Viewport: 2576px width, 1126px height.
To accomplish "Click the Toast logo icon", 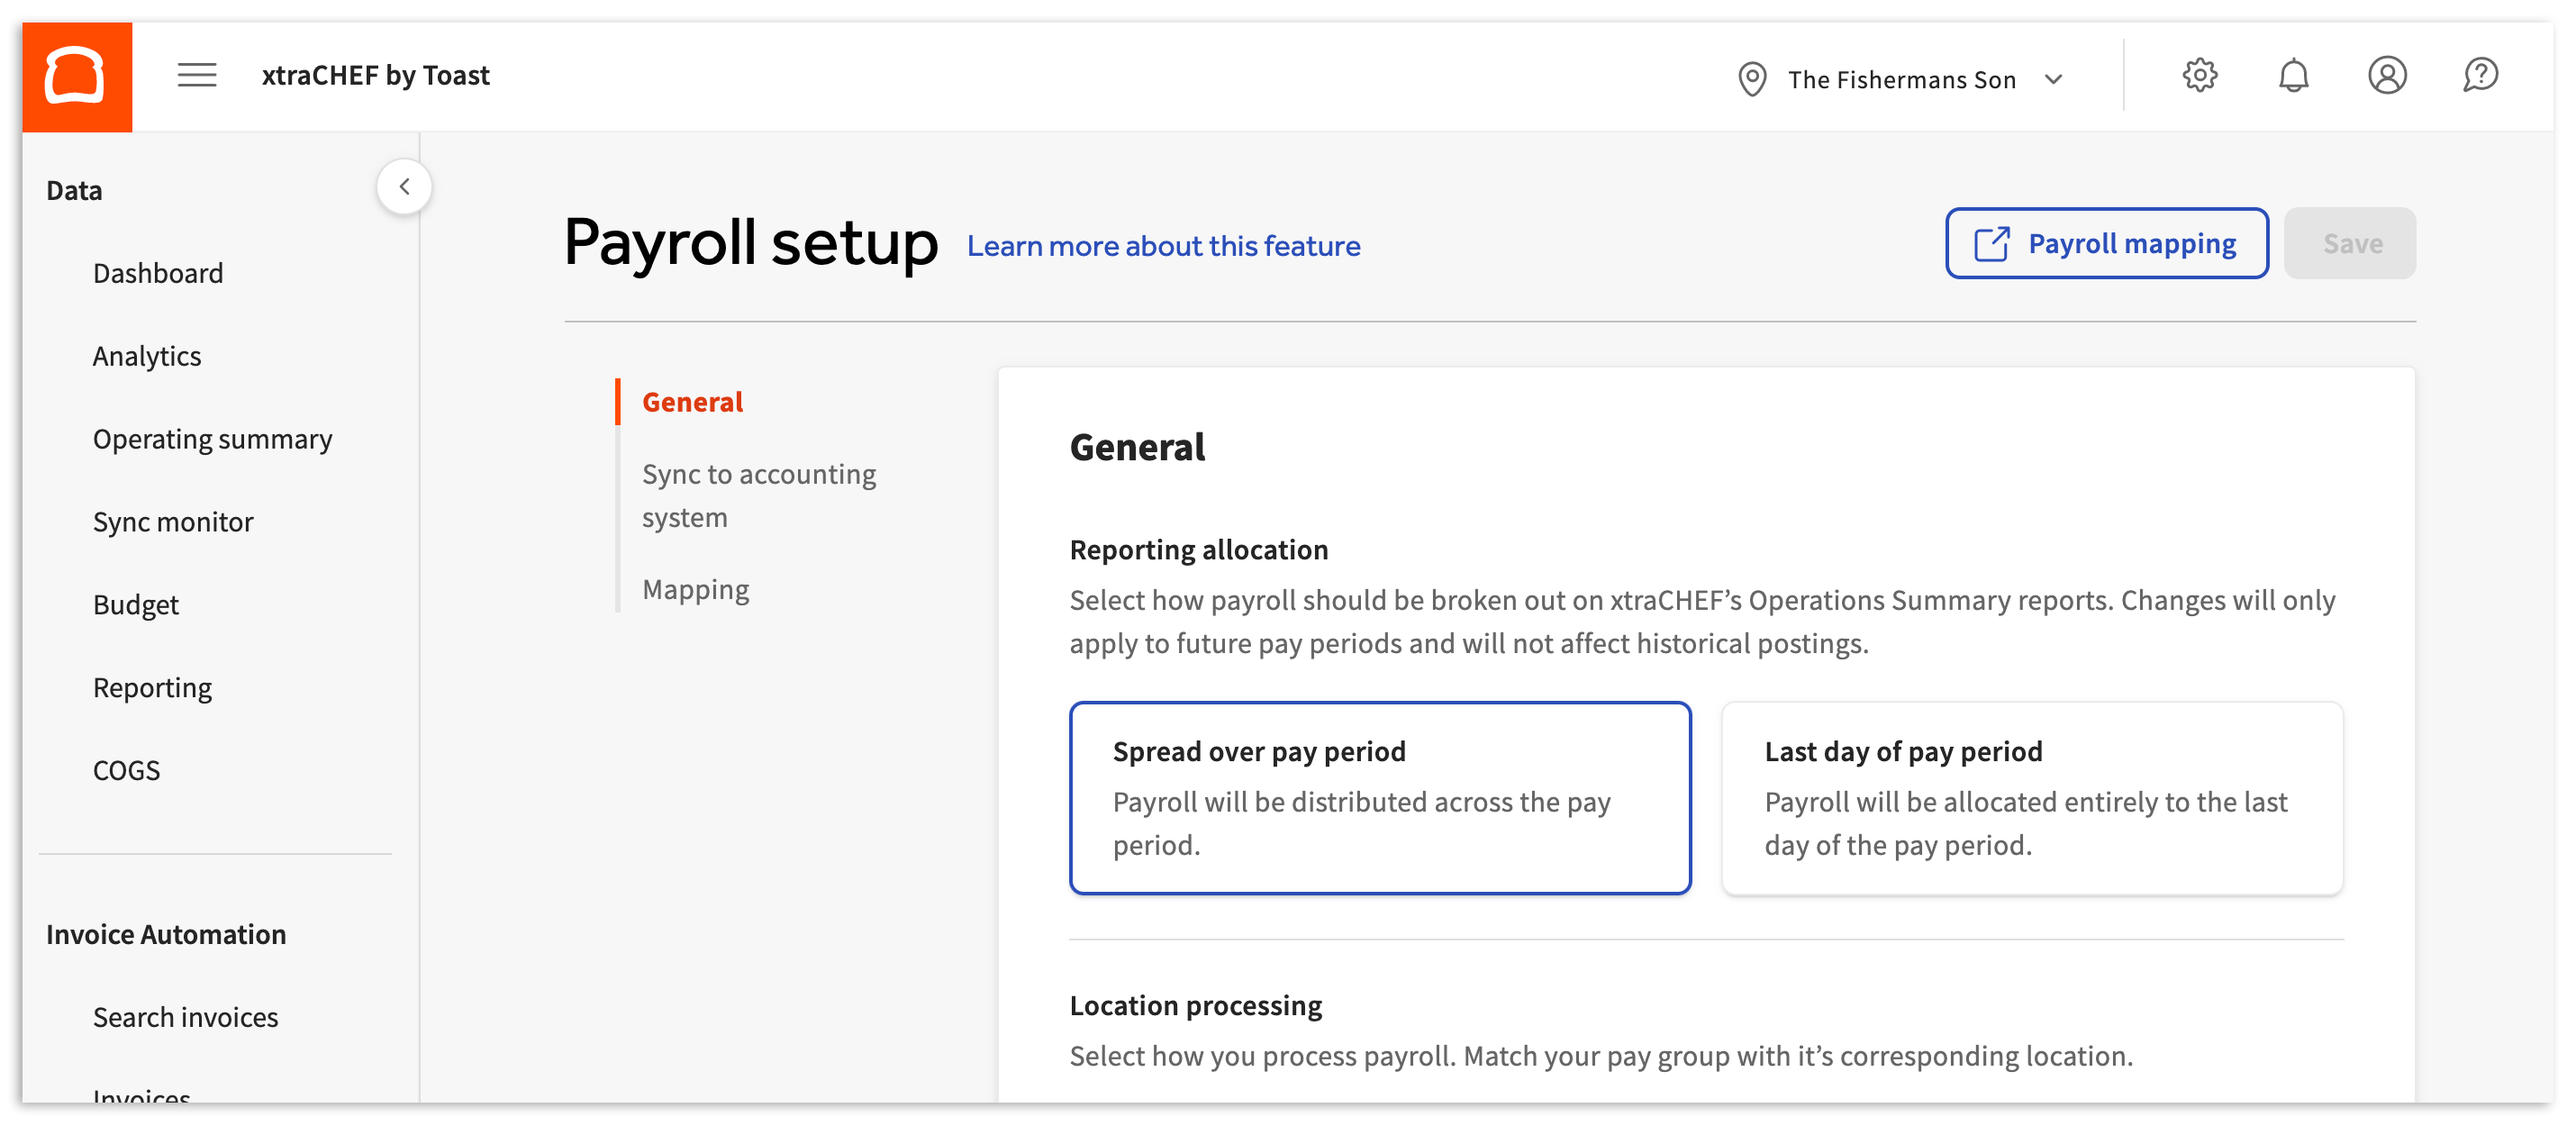I will point(76,76).
